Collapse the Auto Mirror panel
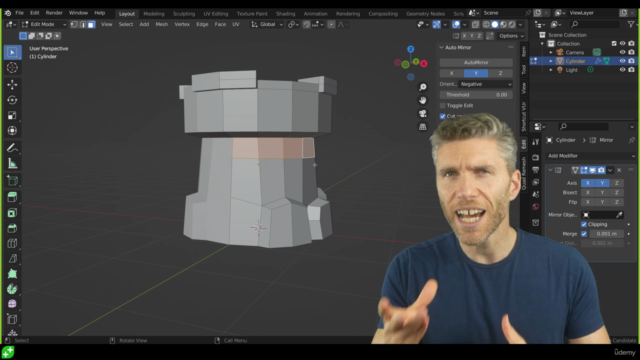 (x=442, y=48)
